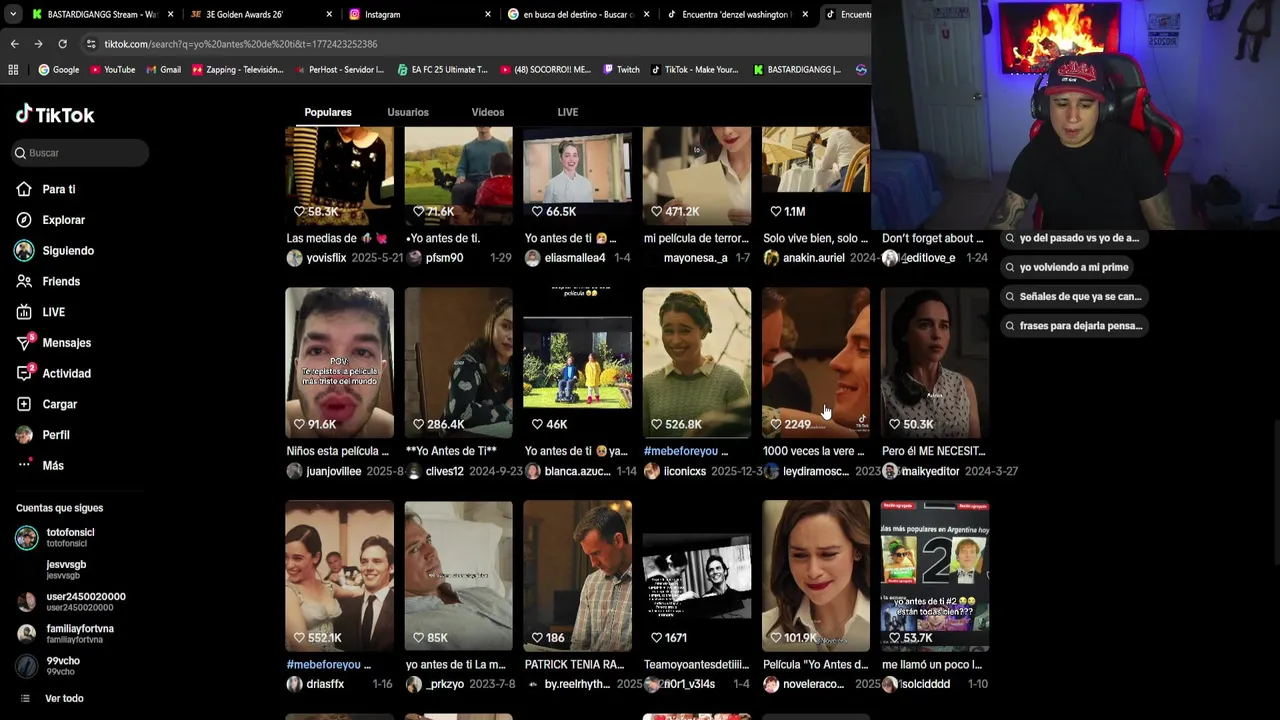Click the #mebeforeyou hashtag under driasffx video
1280x720 pixels.
(x=323, y=664)
